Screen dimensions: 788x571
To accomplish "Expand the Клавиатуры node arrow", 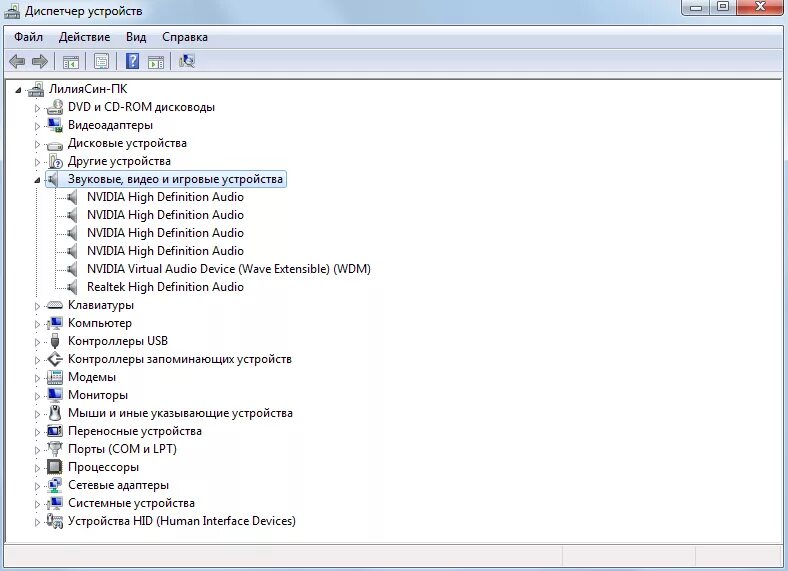I will point(37,306).
